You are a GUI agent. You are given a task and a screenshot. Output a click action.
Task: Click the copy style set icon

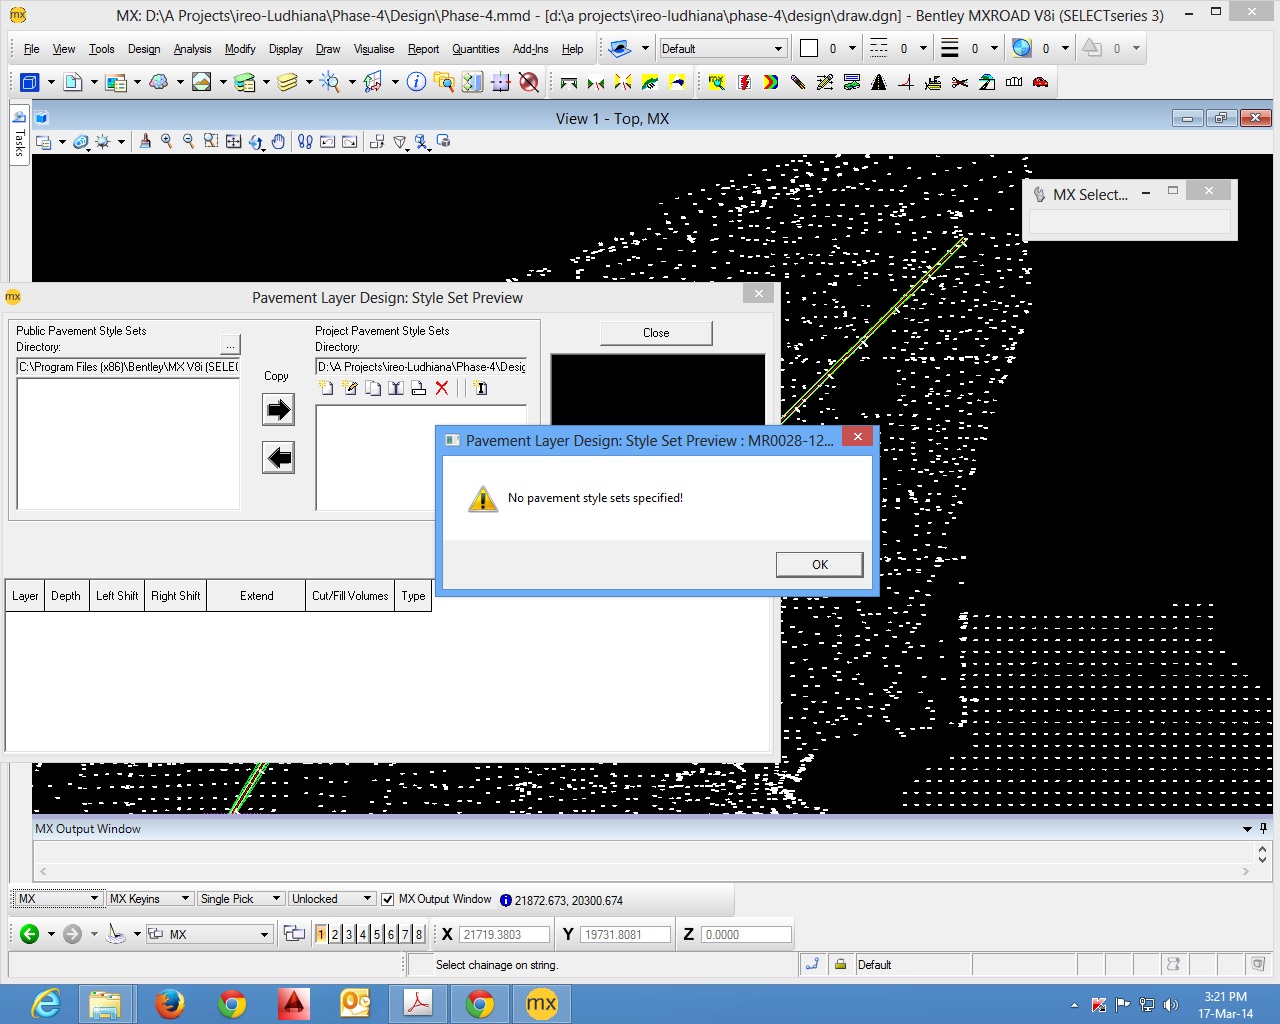pyautogui.click(x=372, y=388)
